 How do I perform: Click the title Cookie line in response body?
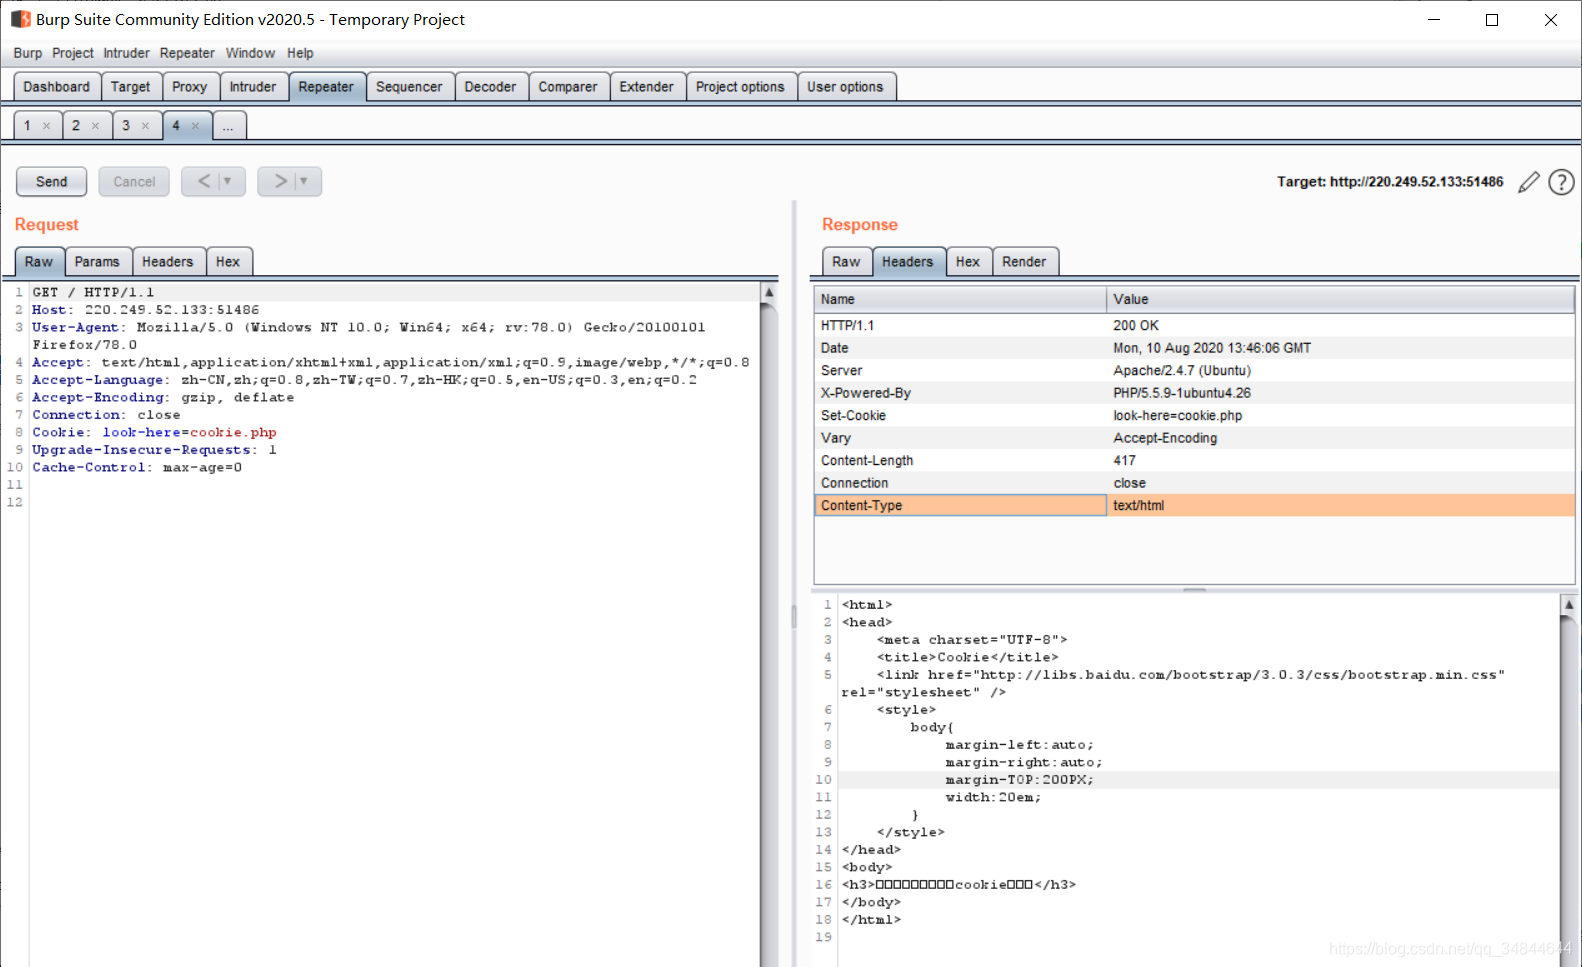pos(967,657)
